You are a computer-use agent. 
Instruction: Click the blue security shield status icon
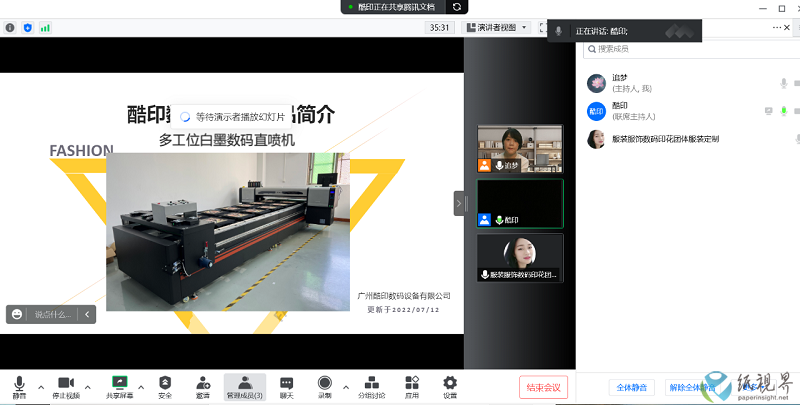tap(28, 28)
